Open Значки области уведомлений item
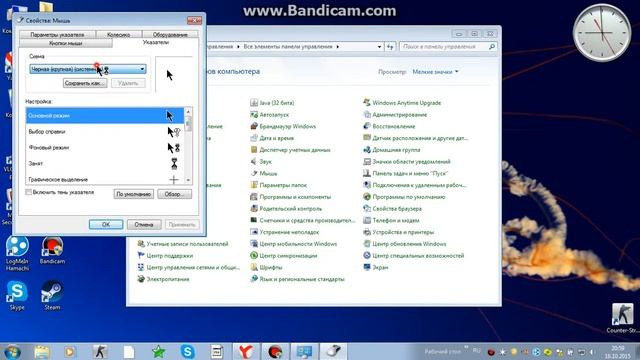Image resolution: width=640 pixels, height=360 pixels. 407,162
